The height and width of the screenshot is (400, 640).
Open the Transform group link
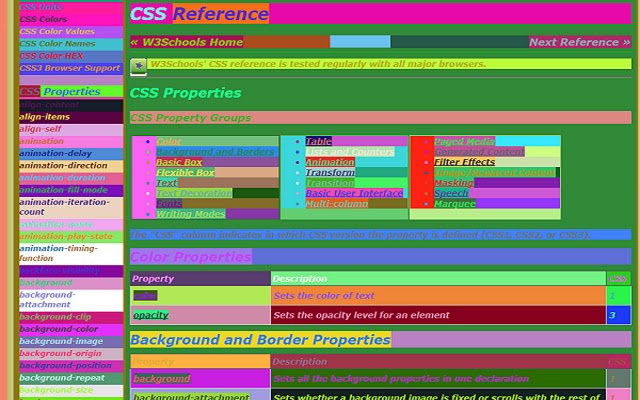(x=330, y=172)
